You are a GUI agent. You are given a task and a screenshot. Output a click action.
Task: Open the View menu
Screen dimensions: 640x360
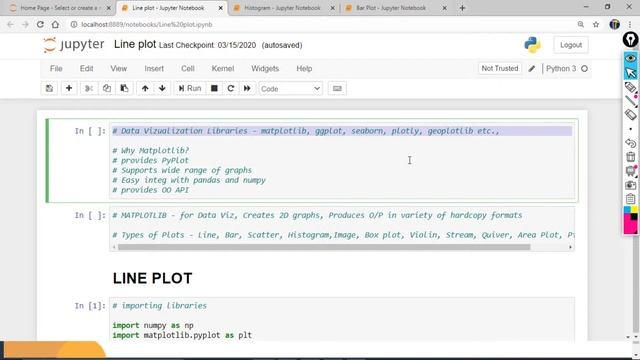(119, 69)
